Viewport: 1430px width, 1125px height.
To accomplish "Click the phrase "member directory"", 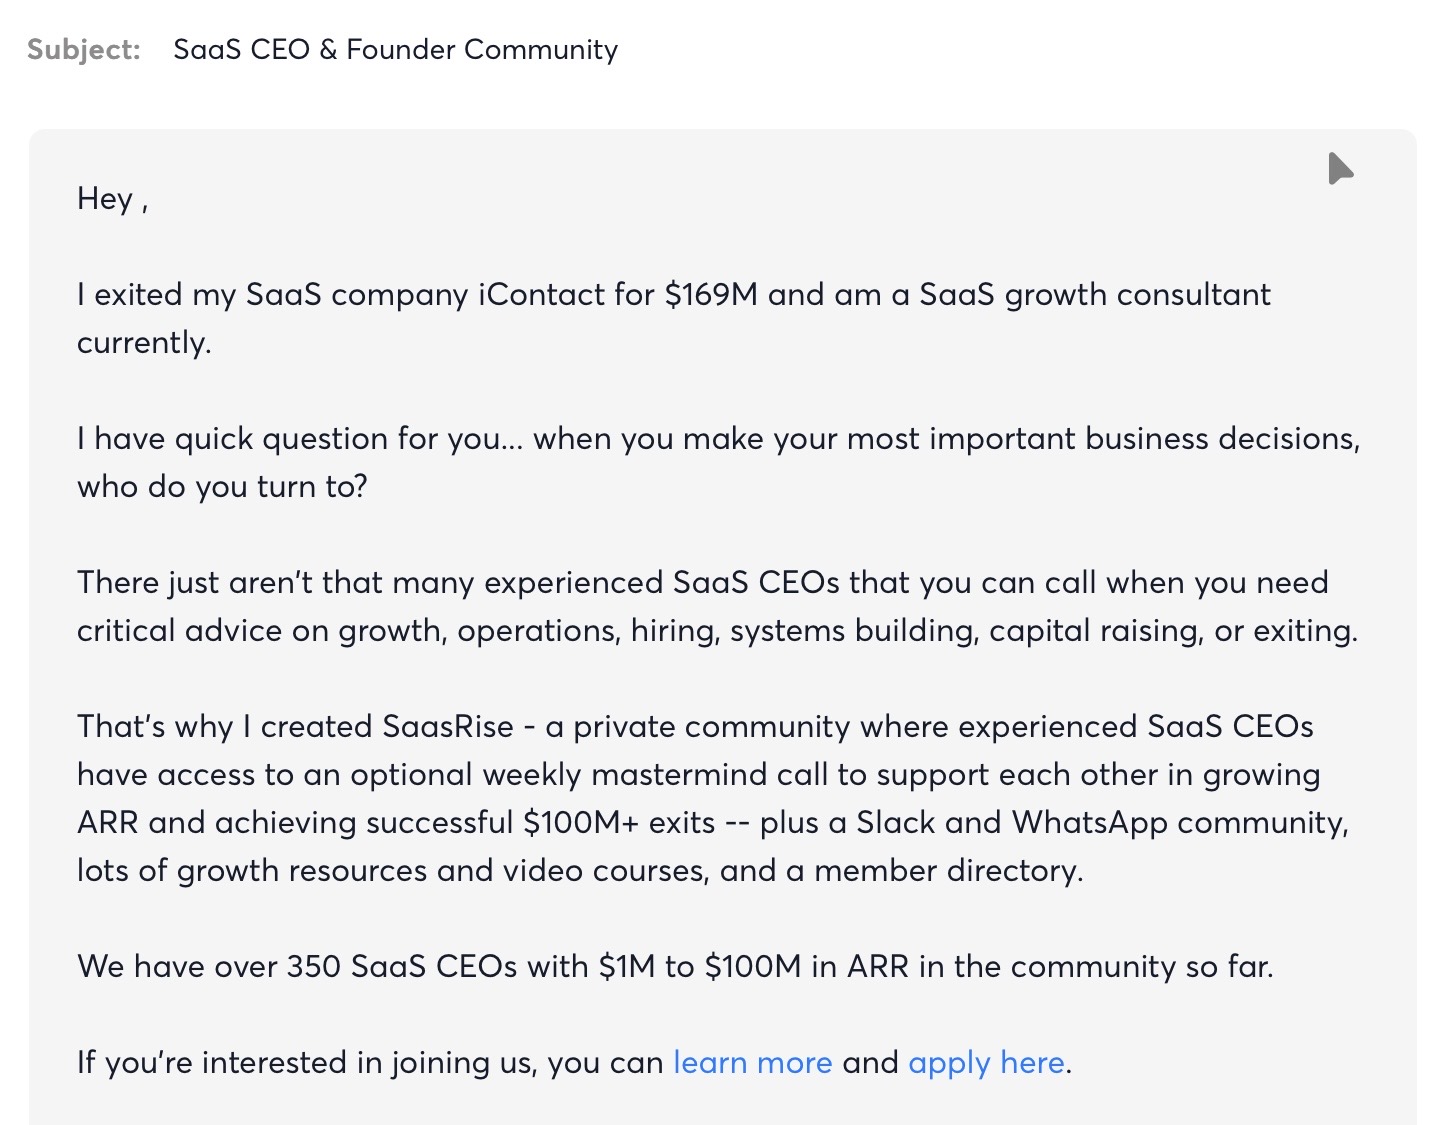I will coord(947,870).
